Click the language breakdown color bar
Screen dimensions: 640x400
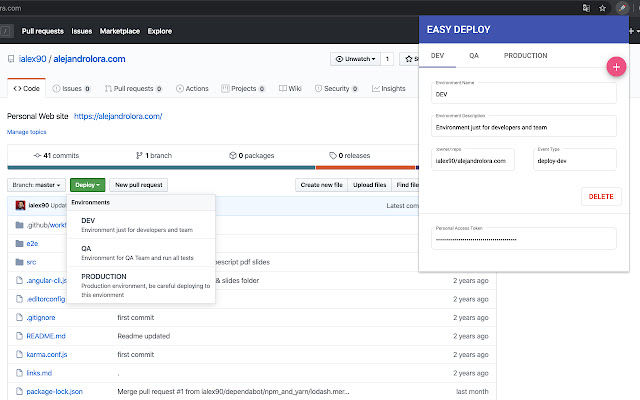pos(213,167)
